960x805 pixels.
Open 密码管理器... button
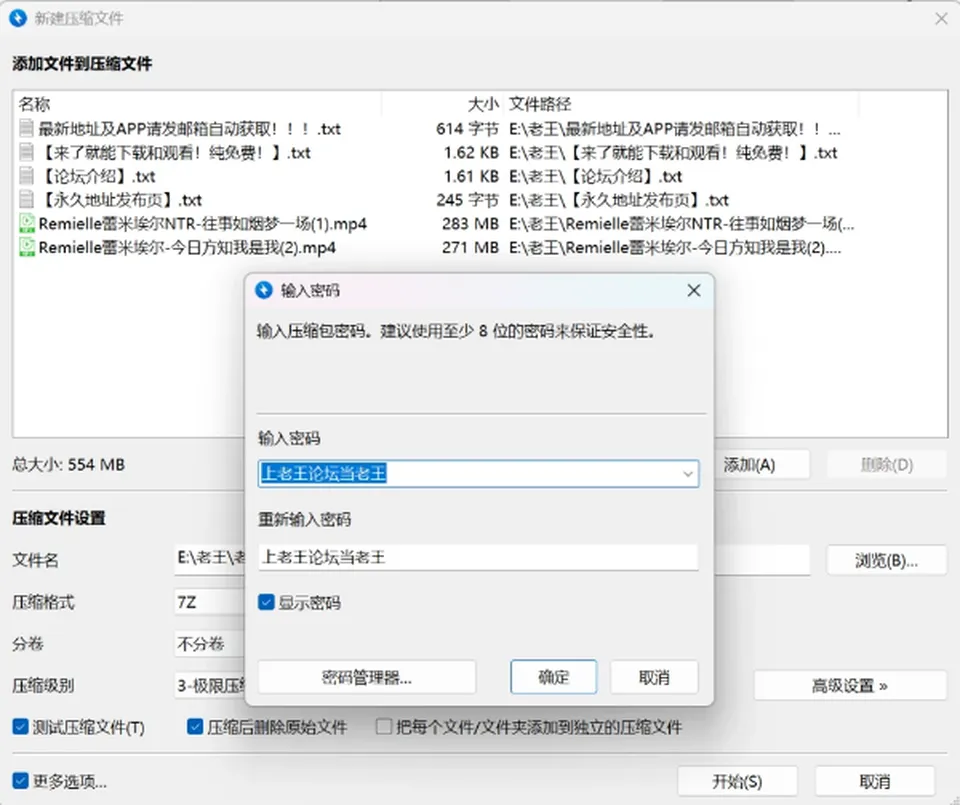367,677
